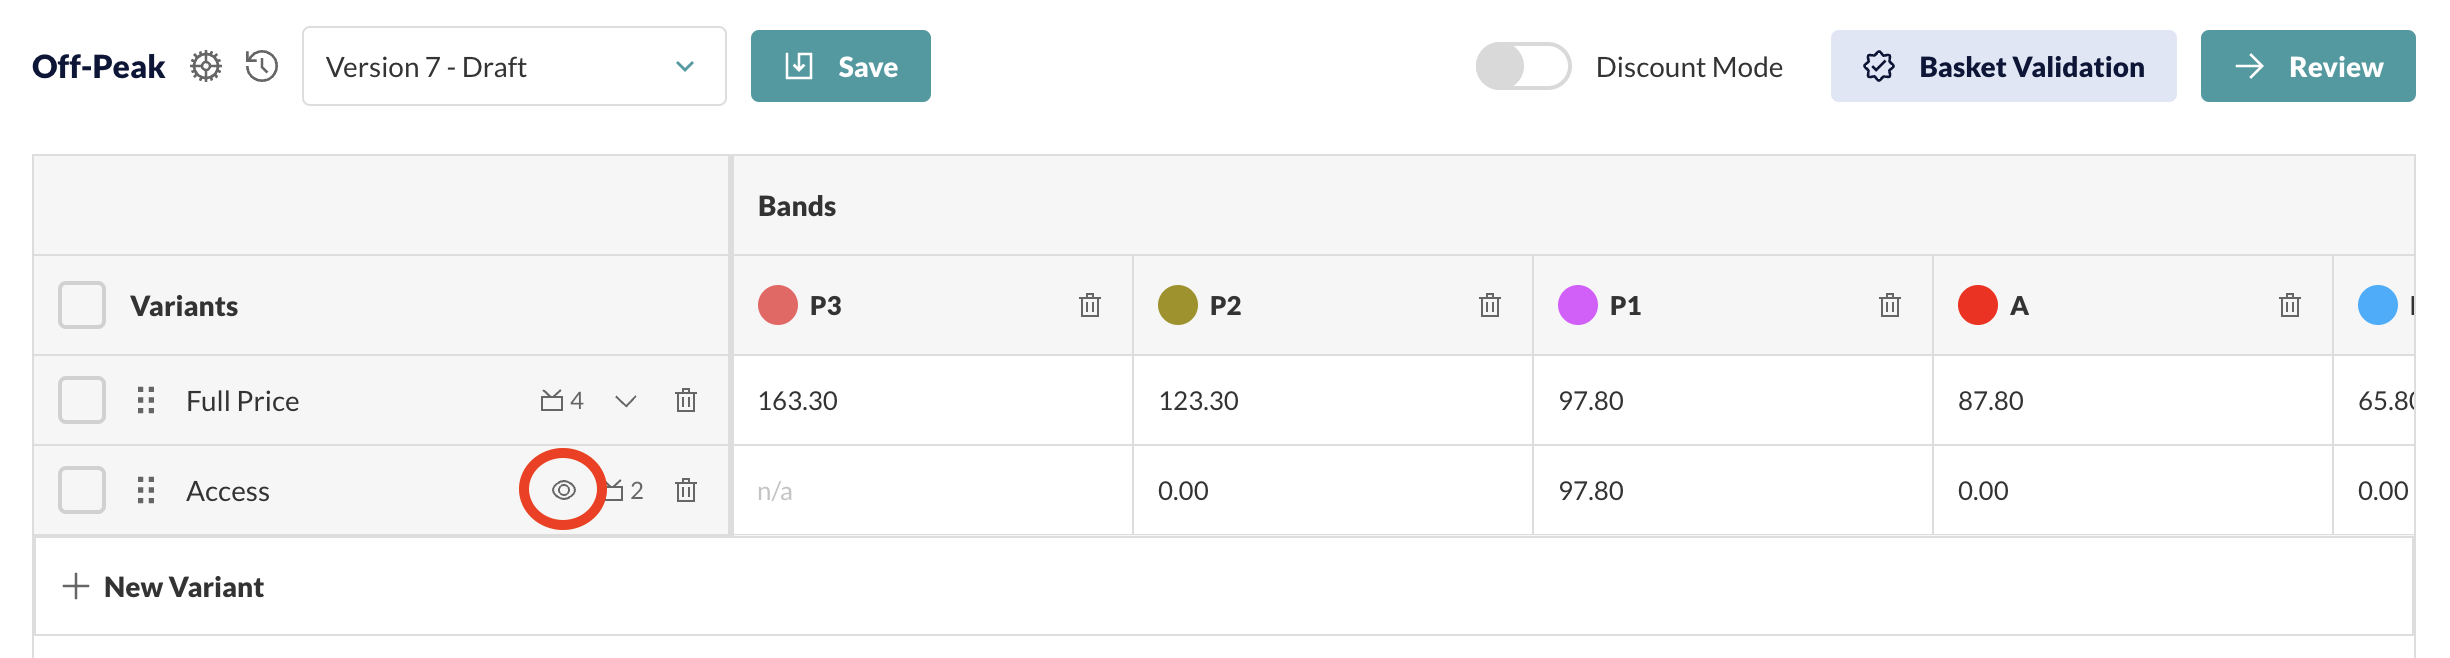This screenshot has height=658, width=2450.
Task: Add a New Variant row
Action: 164,587
